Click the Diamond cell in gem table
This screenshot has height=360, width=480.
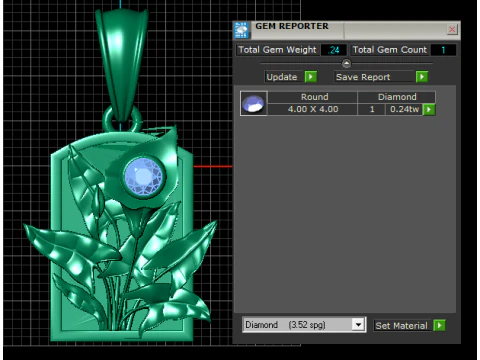click(397, 97)
